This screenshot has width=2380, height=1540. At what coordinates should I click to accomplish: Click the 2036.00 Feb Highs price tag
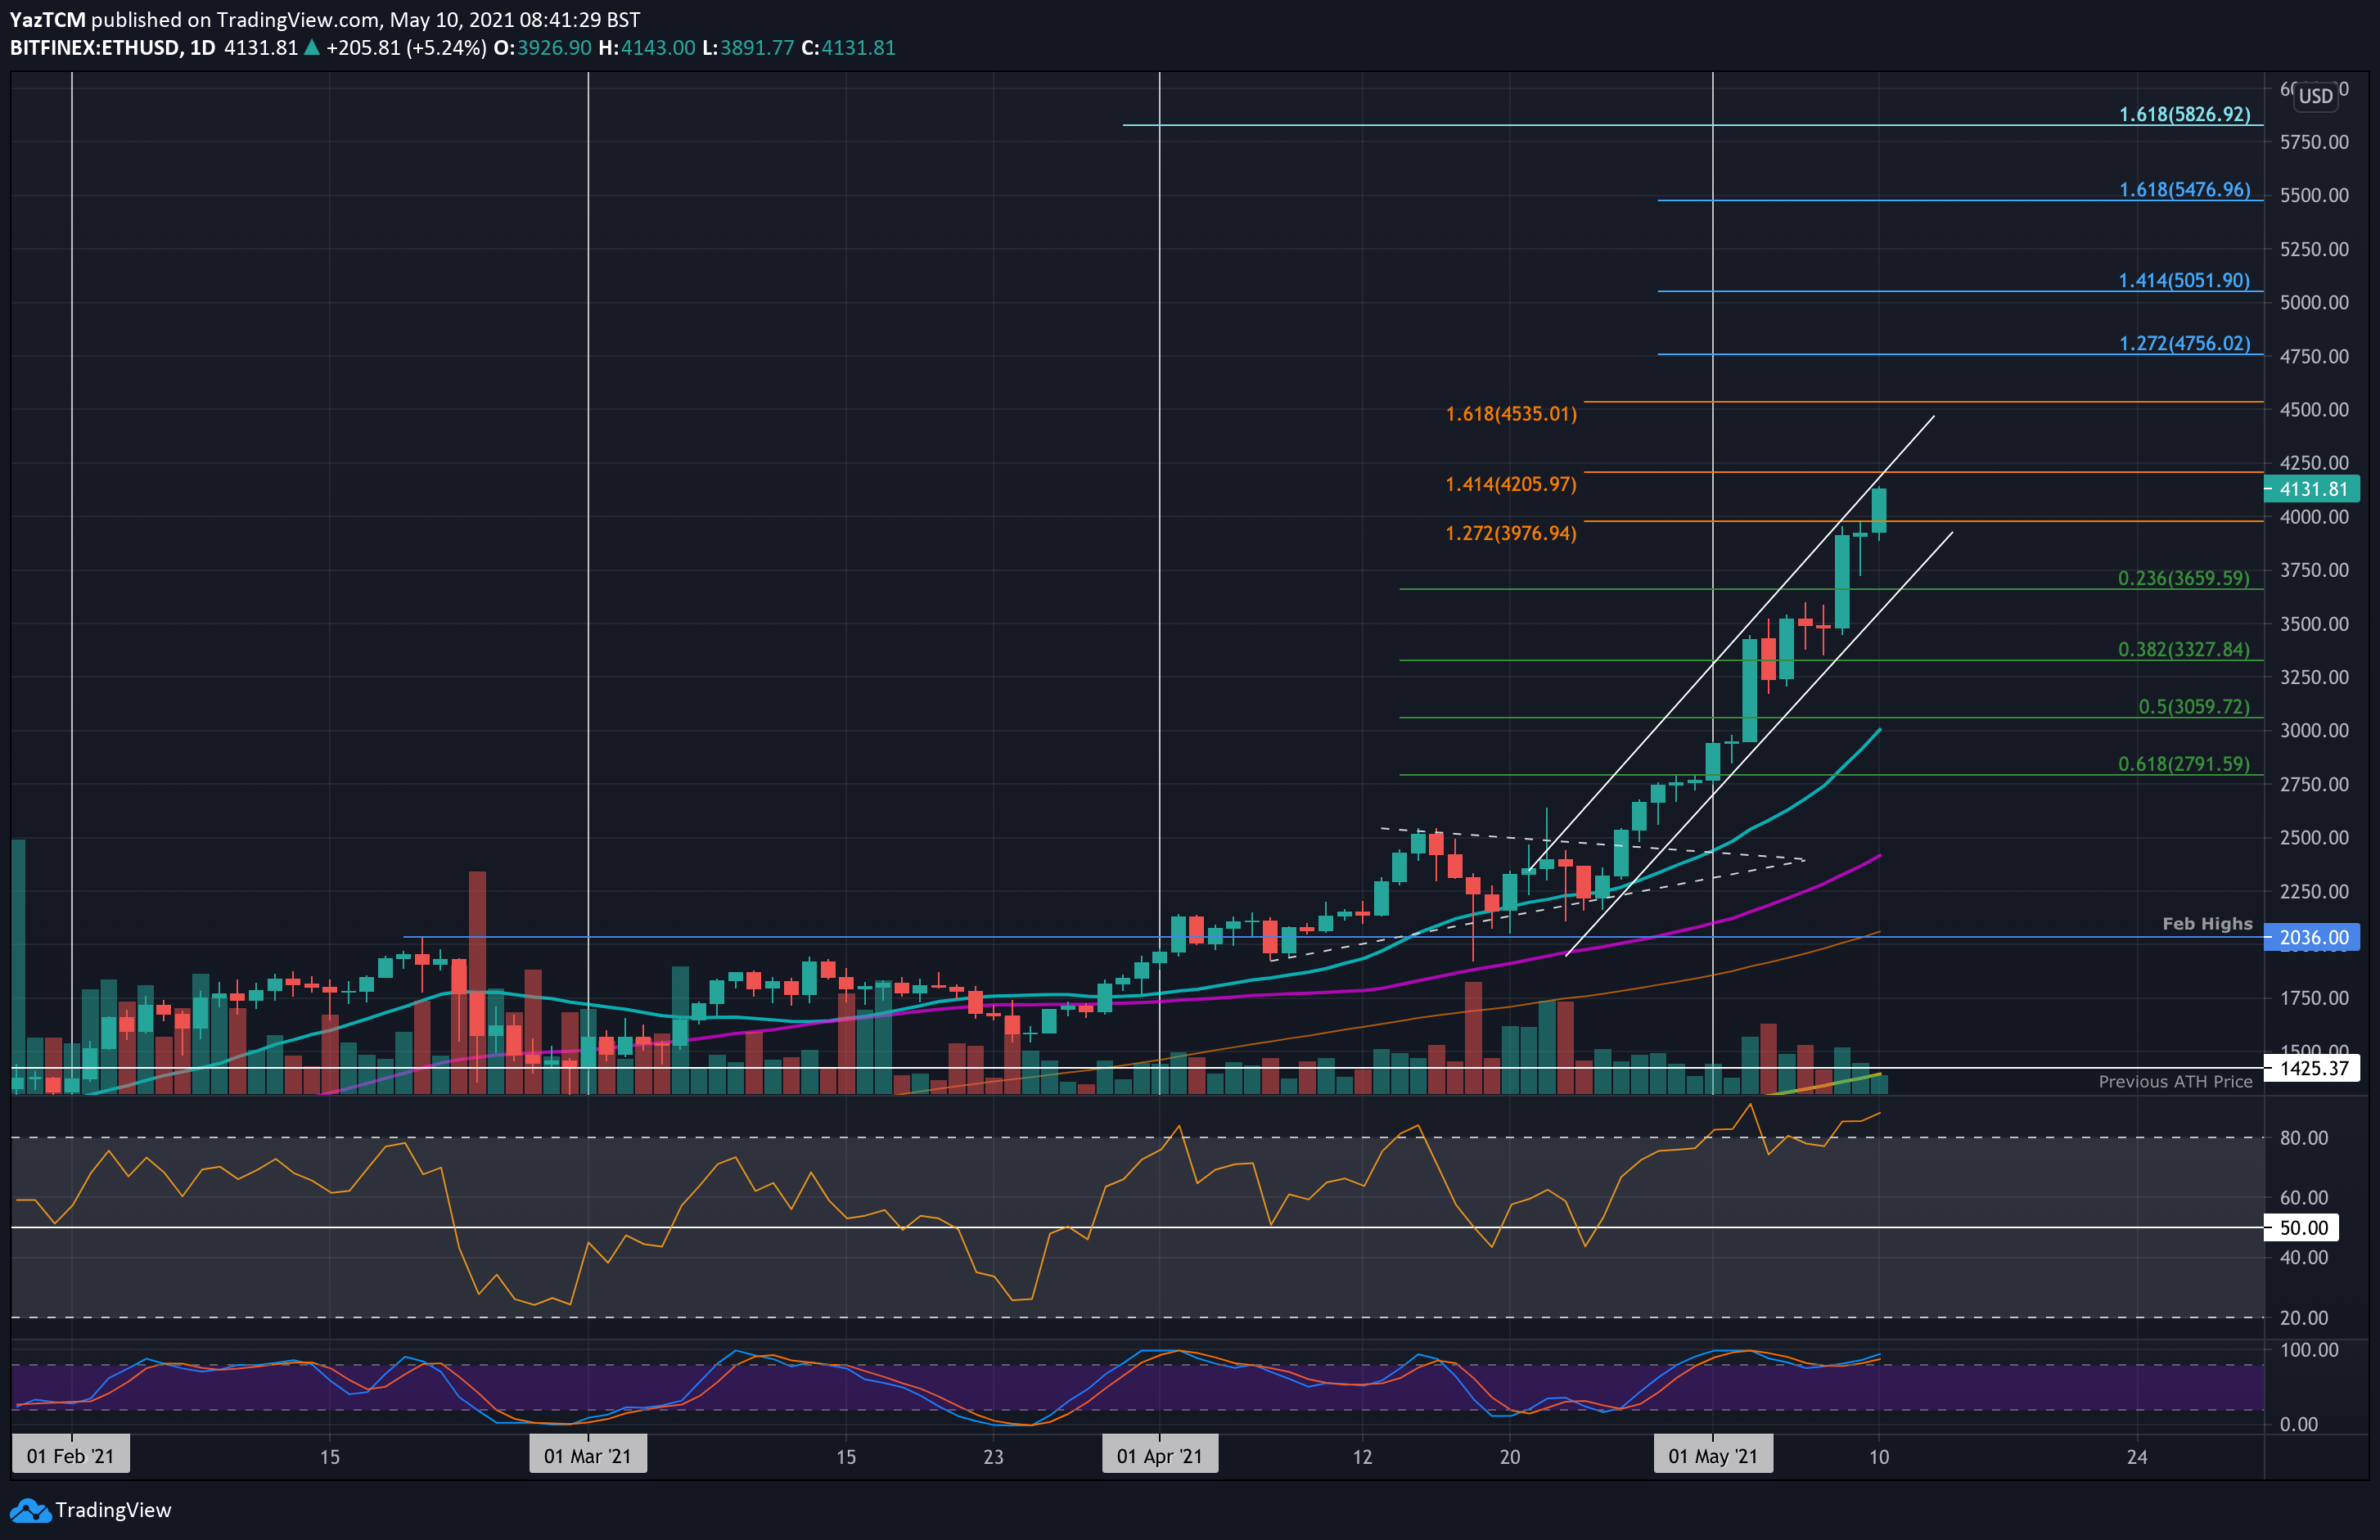tap(2312, 937)
